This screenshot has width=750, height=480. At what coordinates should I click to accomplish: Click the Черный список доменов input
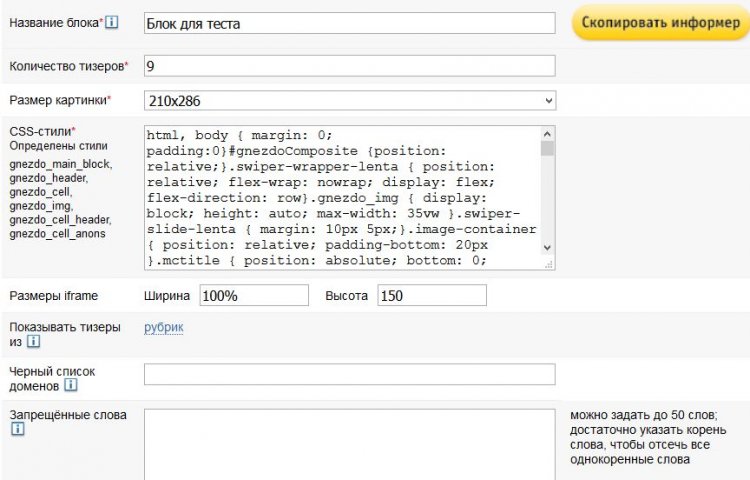point(350,374)
